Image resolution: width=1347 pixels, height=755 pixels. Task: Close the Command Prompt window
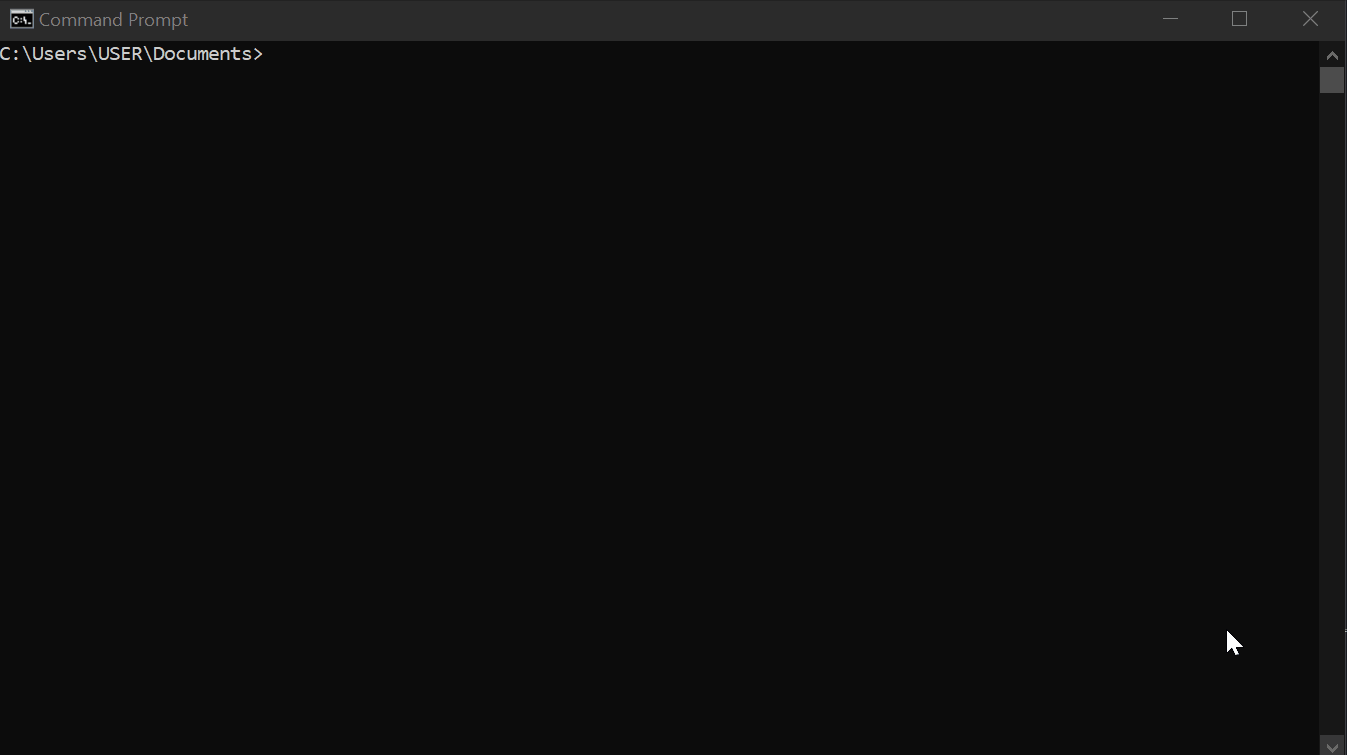click(x=1310, y=19)
